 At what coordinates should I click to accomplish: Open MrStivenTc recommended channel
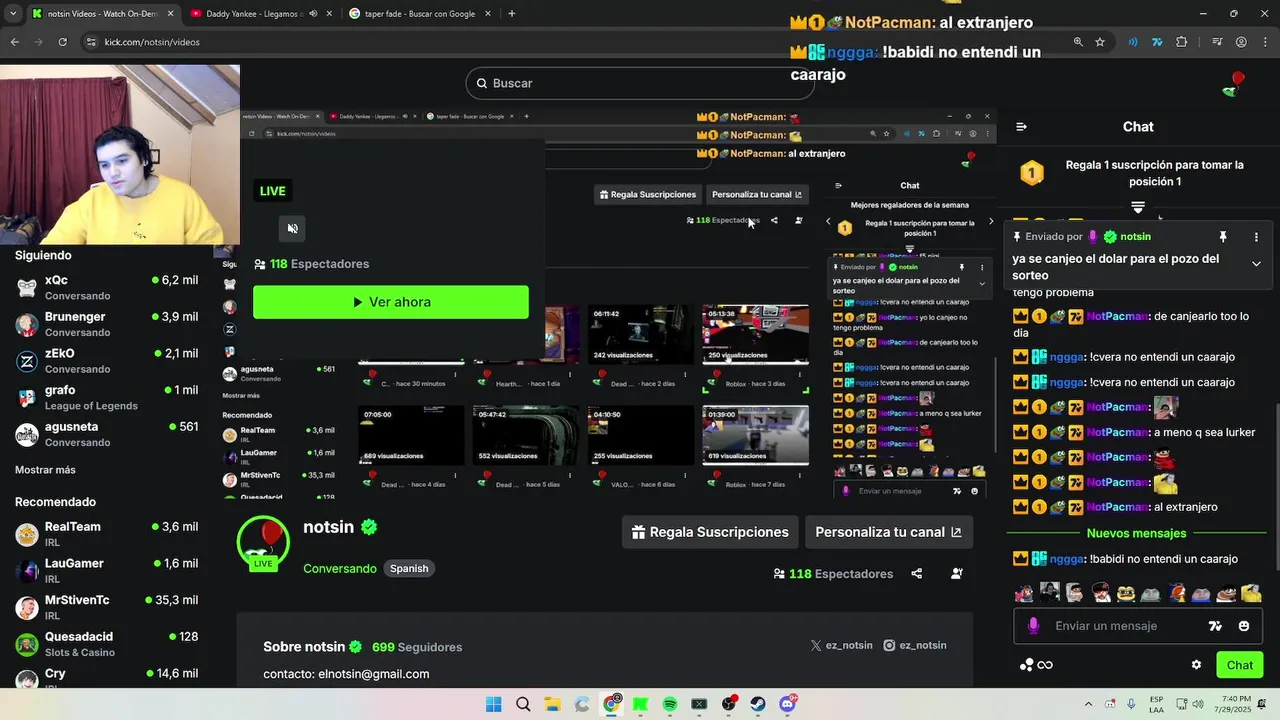pyautogui.click(x=106, y=607)
